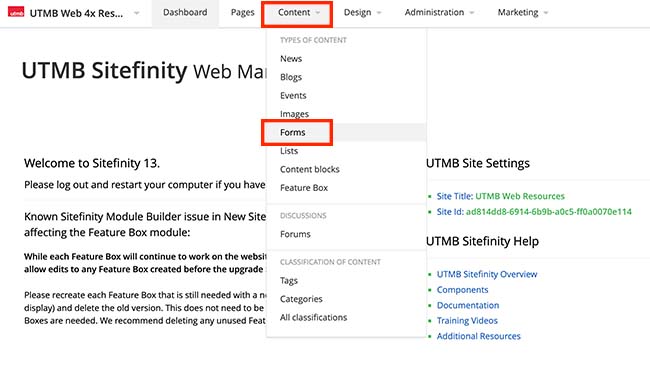Expand the UTMB Web 4x Res site selector arrow

pyautogui.click(x=136, y=13)
